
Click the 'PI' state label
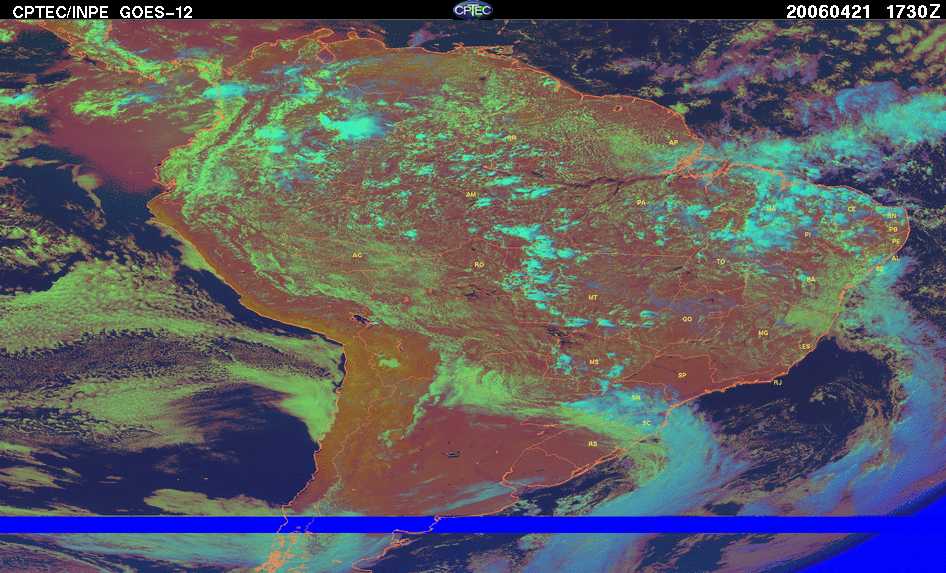807,234
